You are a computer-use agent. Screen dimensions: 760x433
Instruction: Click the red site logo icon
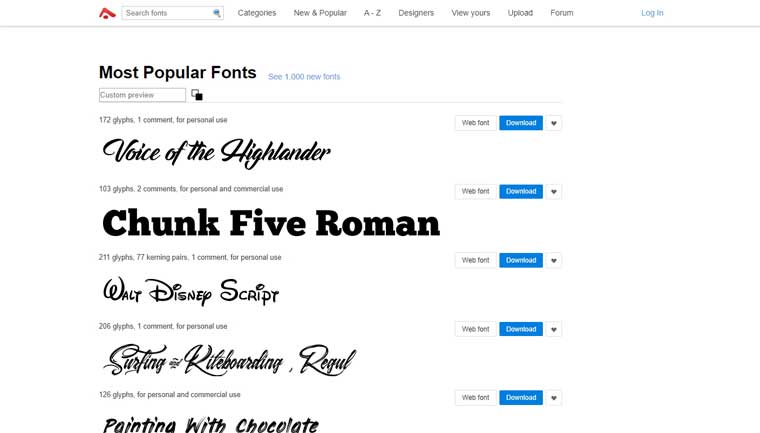[x=107, y=13]
